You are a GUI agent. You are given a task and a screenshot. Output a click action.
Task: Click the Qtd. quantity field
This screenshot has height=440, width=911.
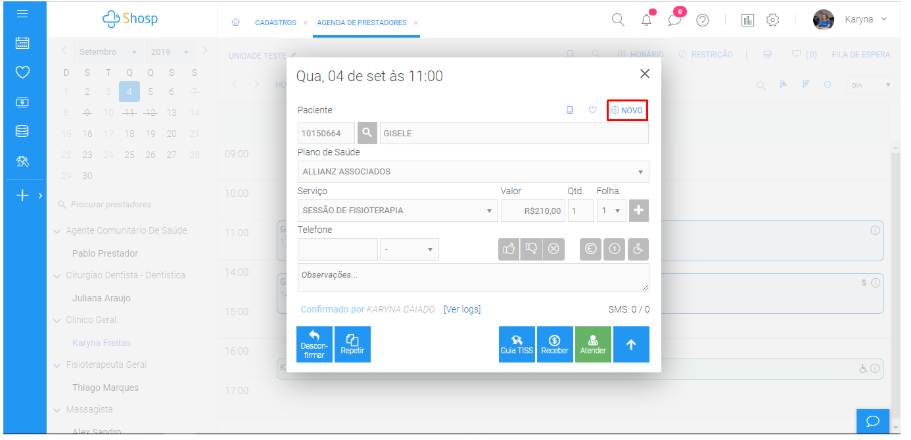click(x=581, y=210)
